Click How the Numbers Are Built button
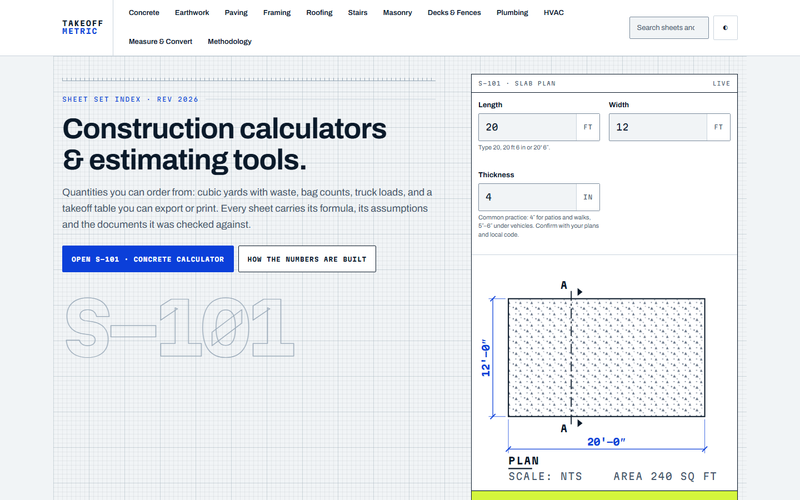This screenshot has width=800, height=500. pyautogui.click(x=307, y=259)
